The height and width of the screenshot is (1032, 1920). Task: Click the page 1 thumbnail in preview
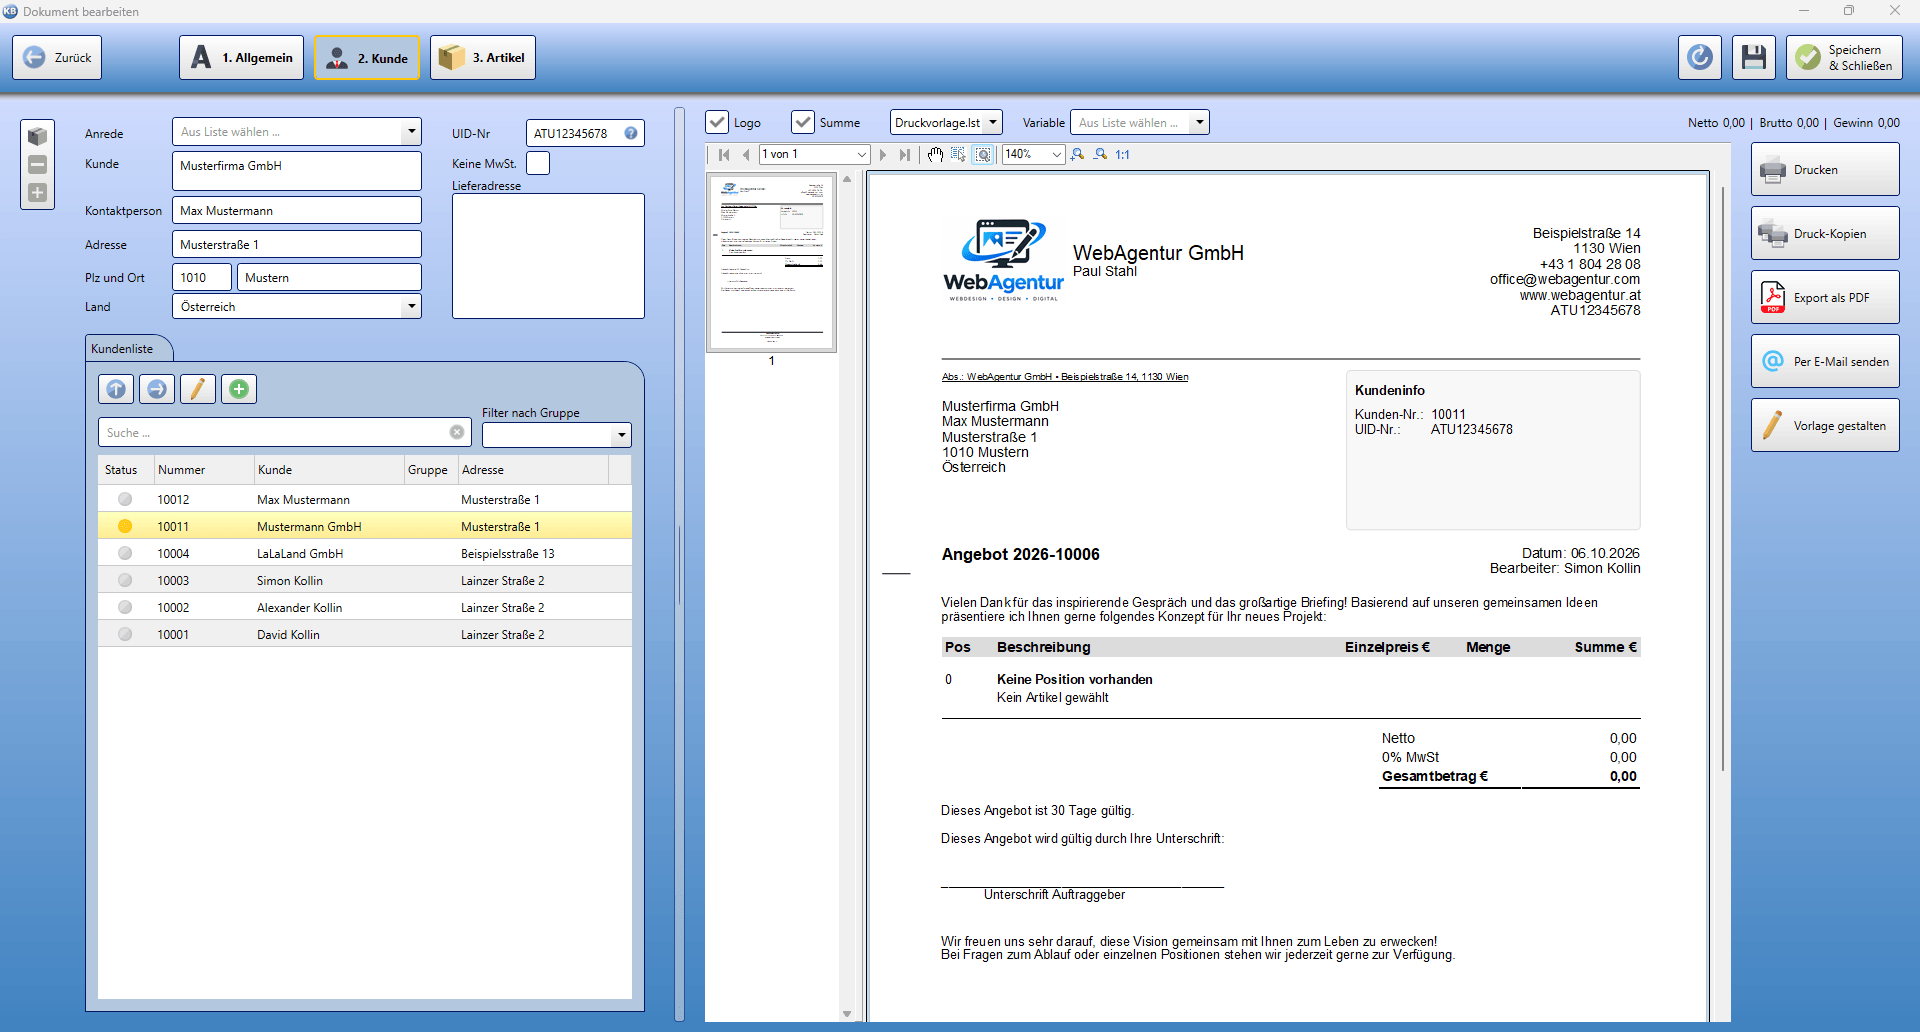pyautogui.click(x=772, y=263)
